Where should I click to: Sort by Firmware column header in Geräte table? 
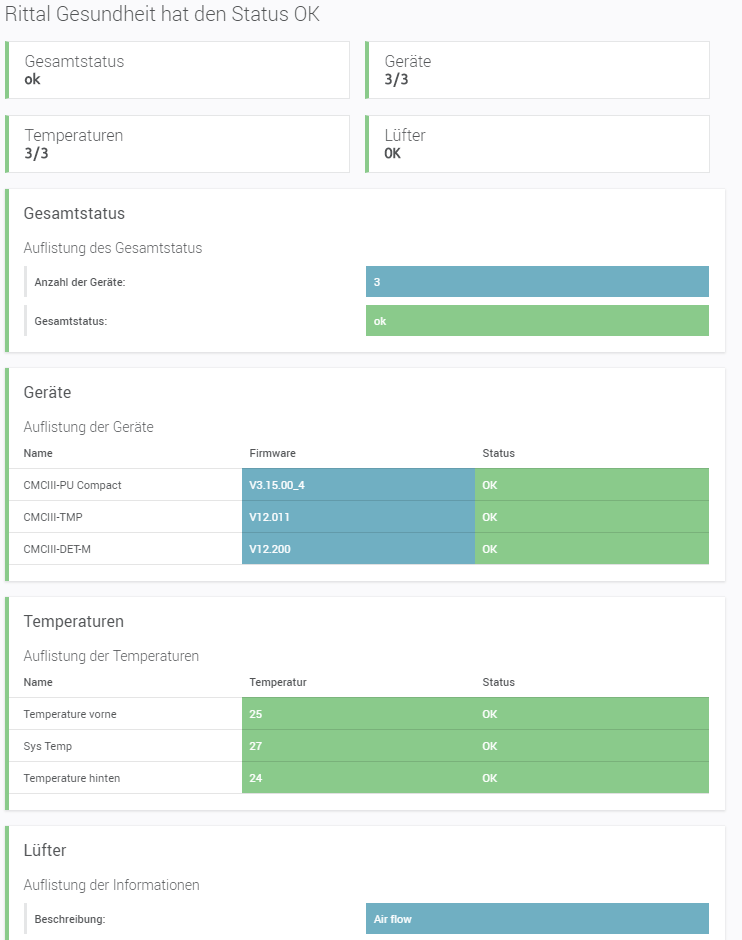[273, 453]
